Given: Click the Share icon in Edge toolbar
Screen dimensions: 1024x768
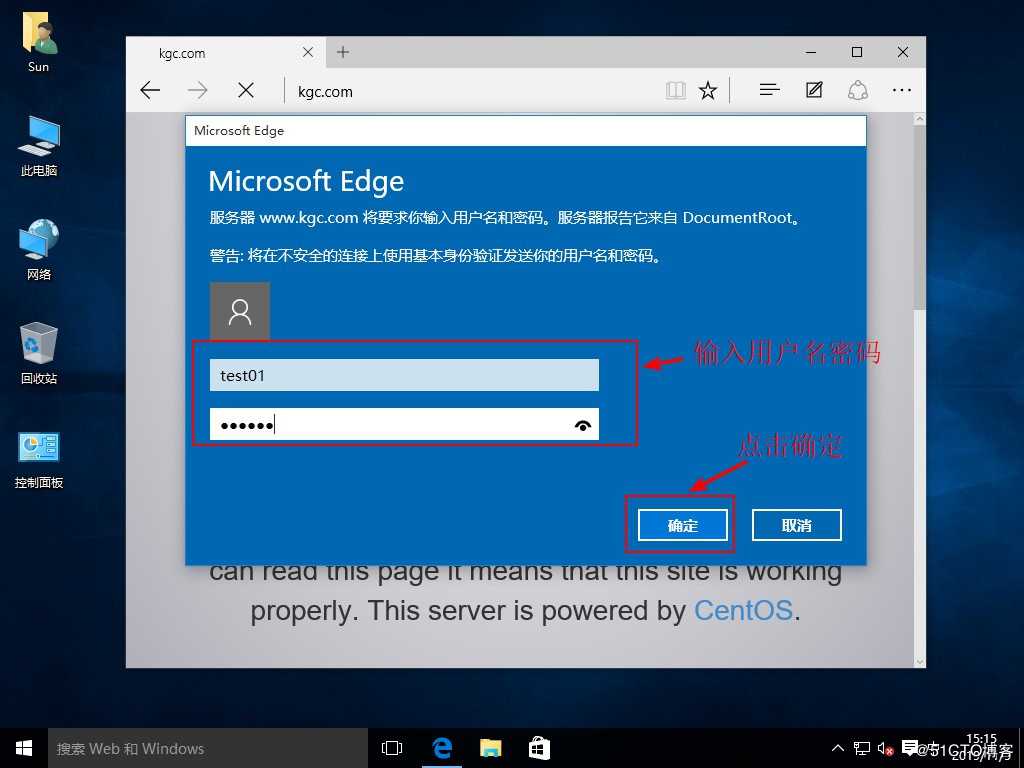Looking at the screenshot, I should 857,90.
